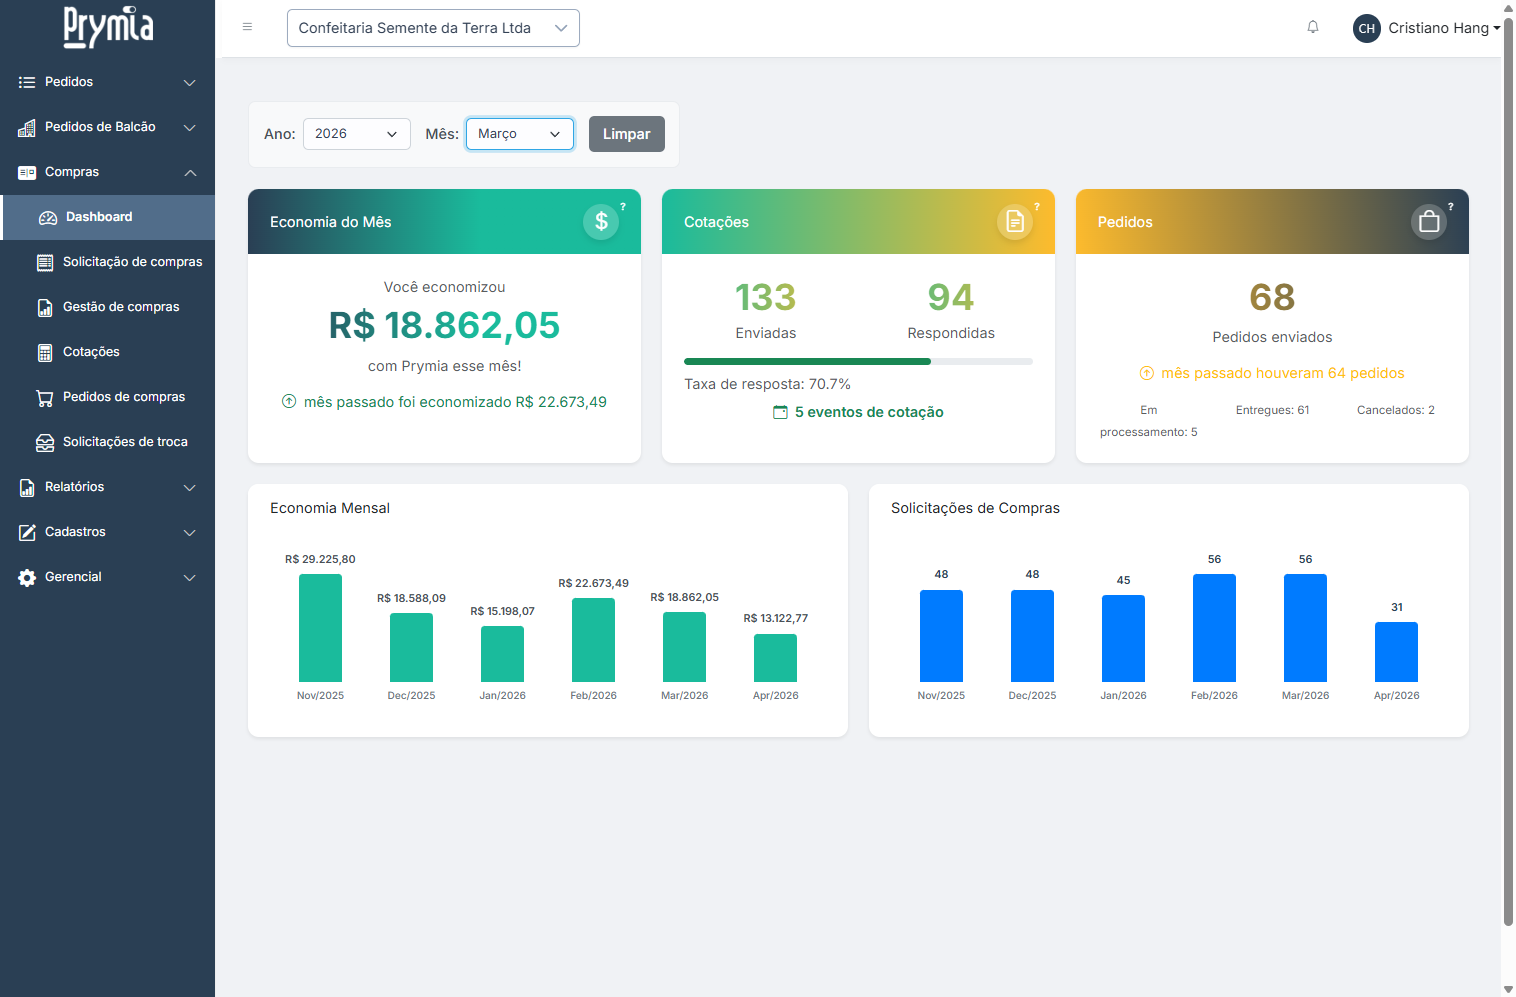
Task: Open Gestão de compras from the sidebar
Action: [46, 306]
